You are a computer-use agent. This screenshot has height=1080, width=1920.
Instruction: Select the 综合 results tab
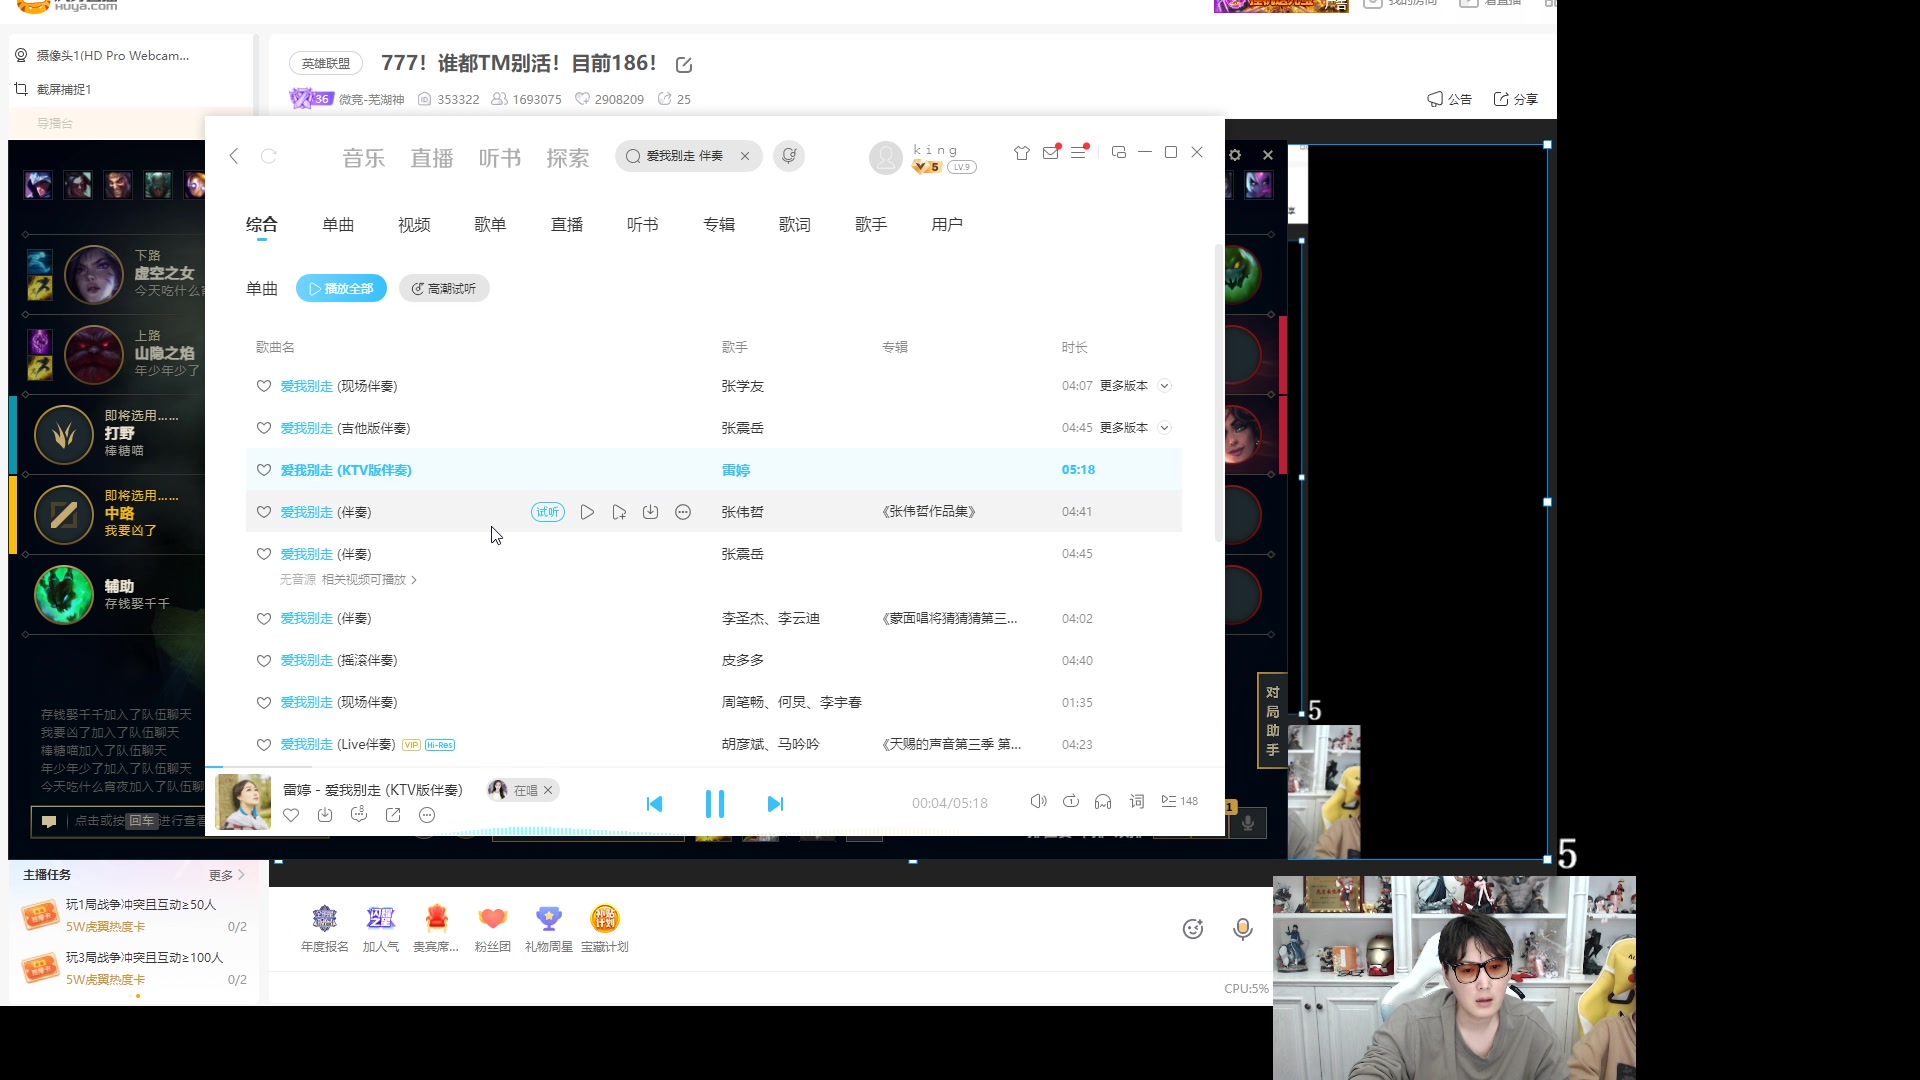tap(262, 225)
